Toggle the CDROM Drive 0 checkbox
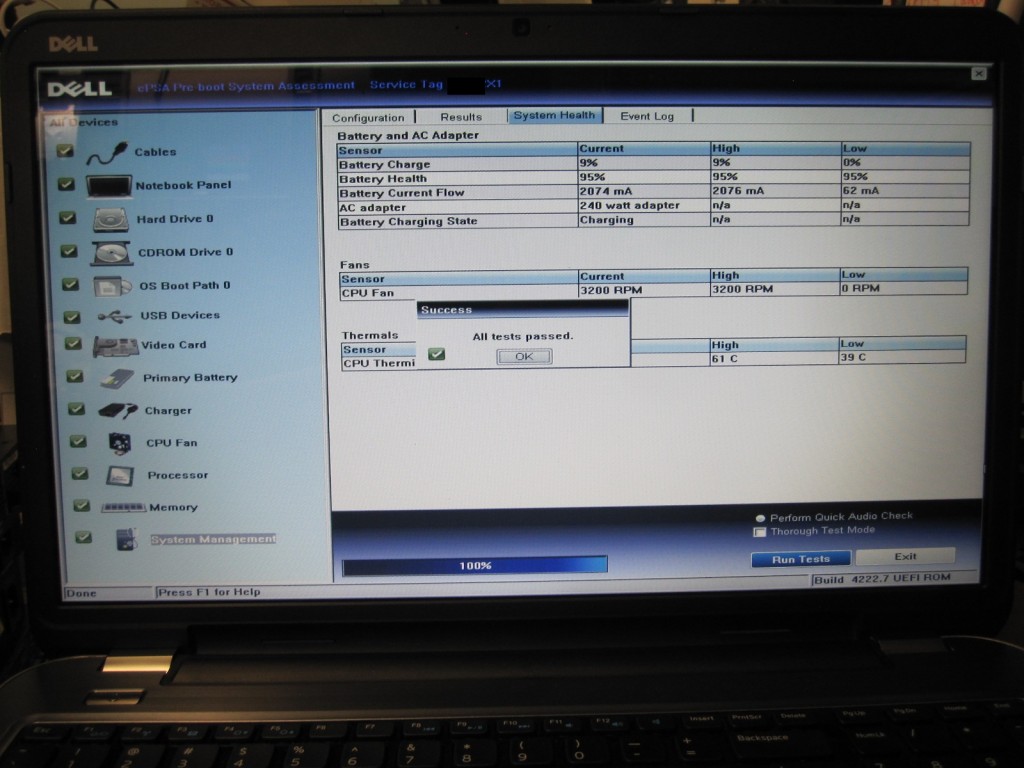The width and height of the screenshot is (1024, 768). (x=69, y=251)
